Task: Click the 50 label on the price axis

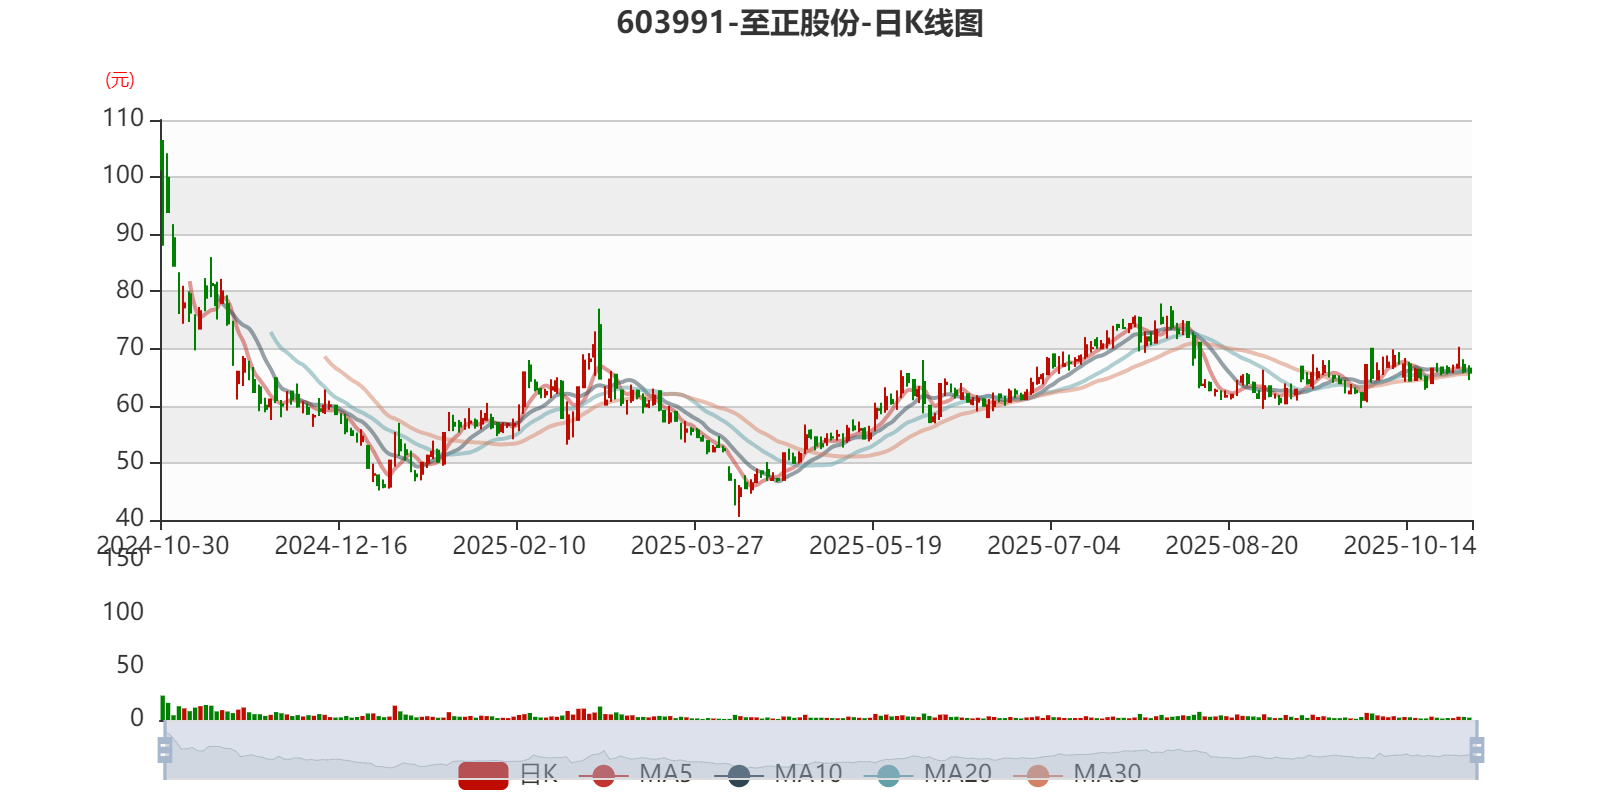Action: coord(130,462)
